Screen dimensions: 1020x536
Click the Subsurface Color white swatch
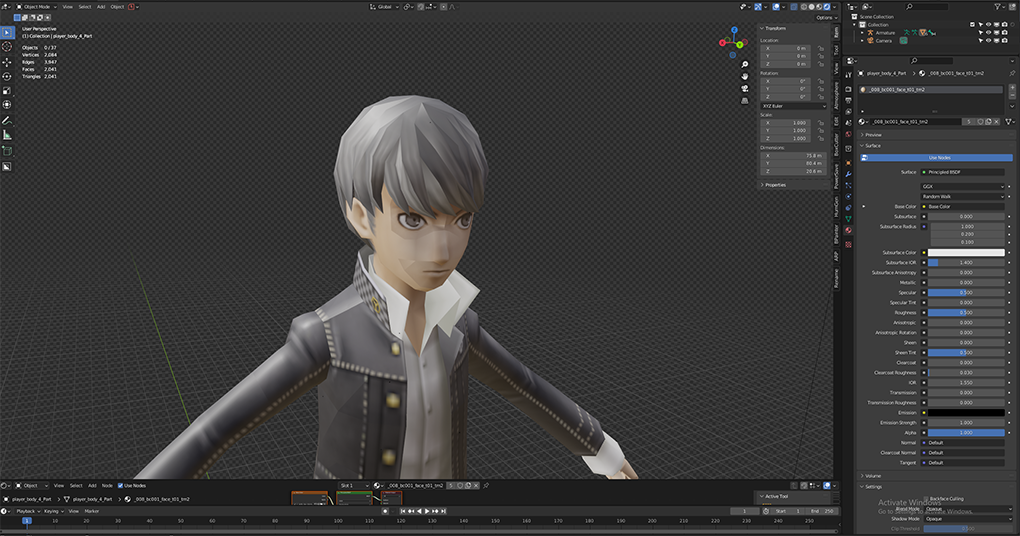pyautogui.click(x=966, y=252)
